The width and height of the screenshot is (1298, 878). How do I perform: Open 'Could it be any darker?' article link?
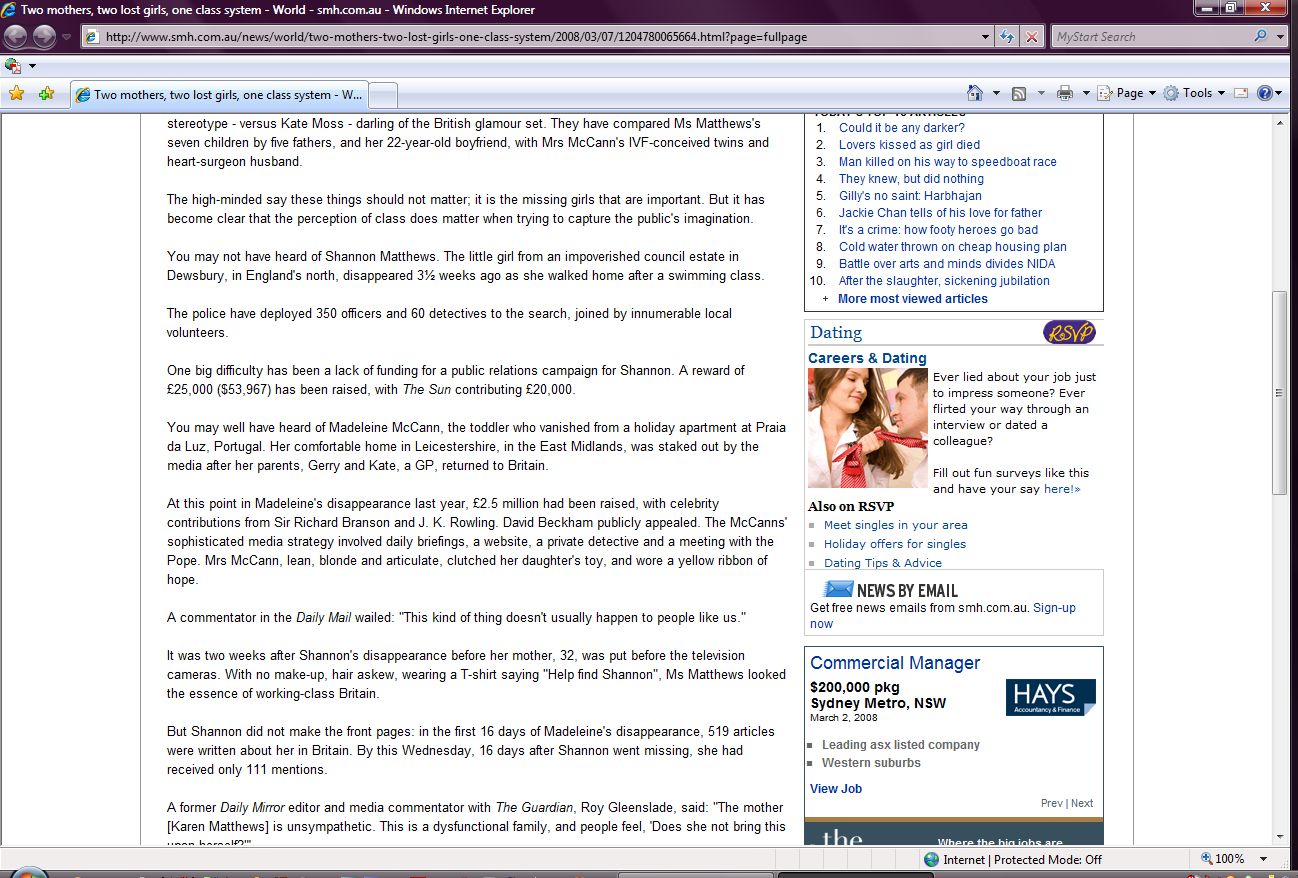point(901,128)
